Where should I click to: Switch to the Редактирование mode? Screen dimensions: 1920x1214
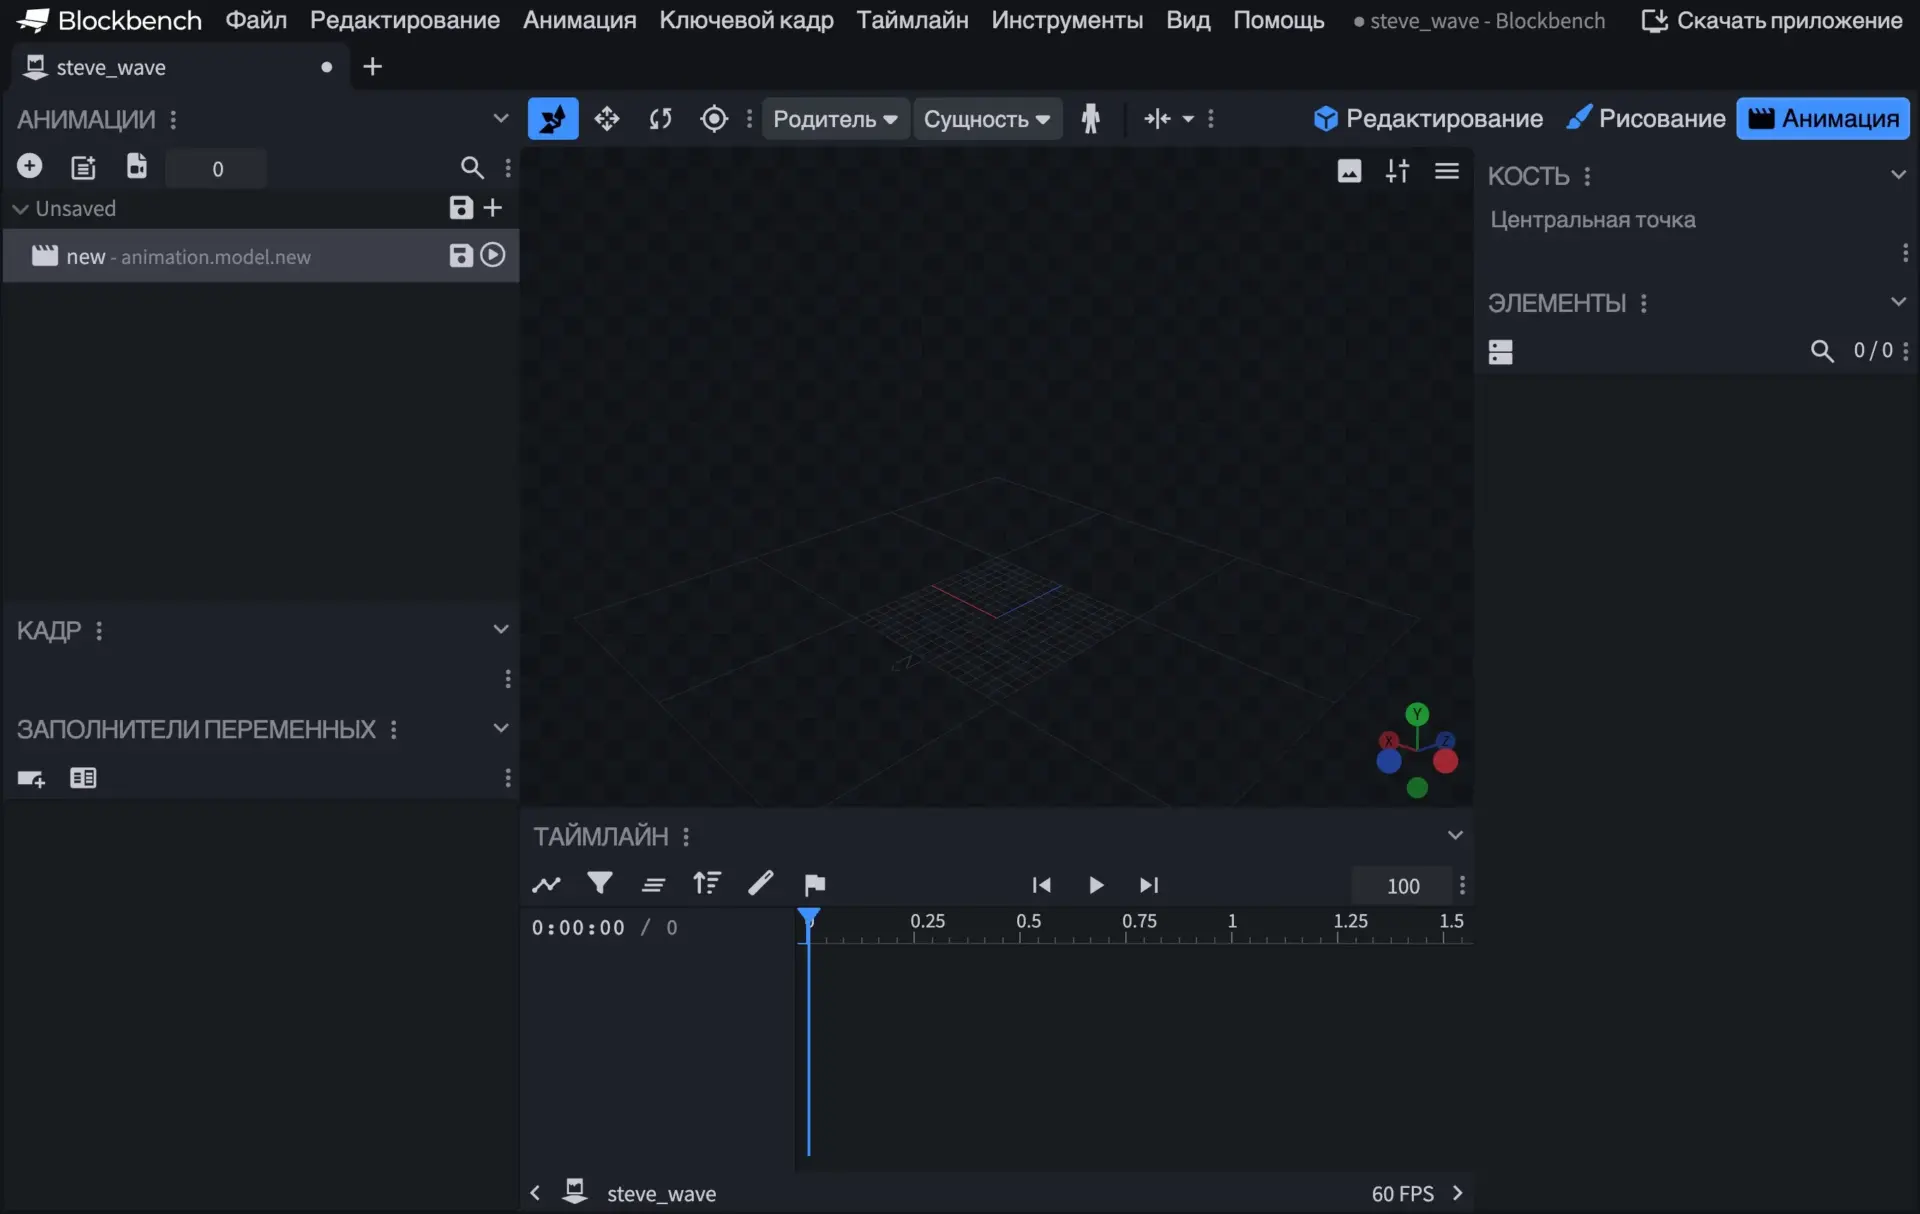click(x=1428, y=118)
